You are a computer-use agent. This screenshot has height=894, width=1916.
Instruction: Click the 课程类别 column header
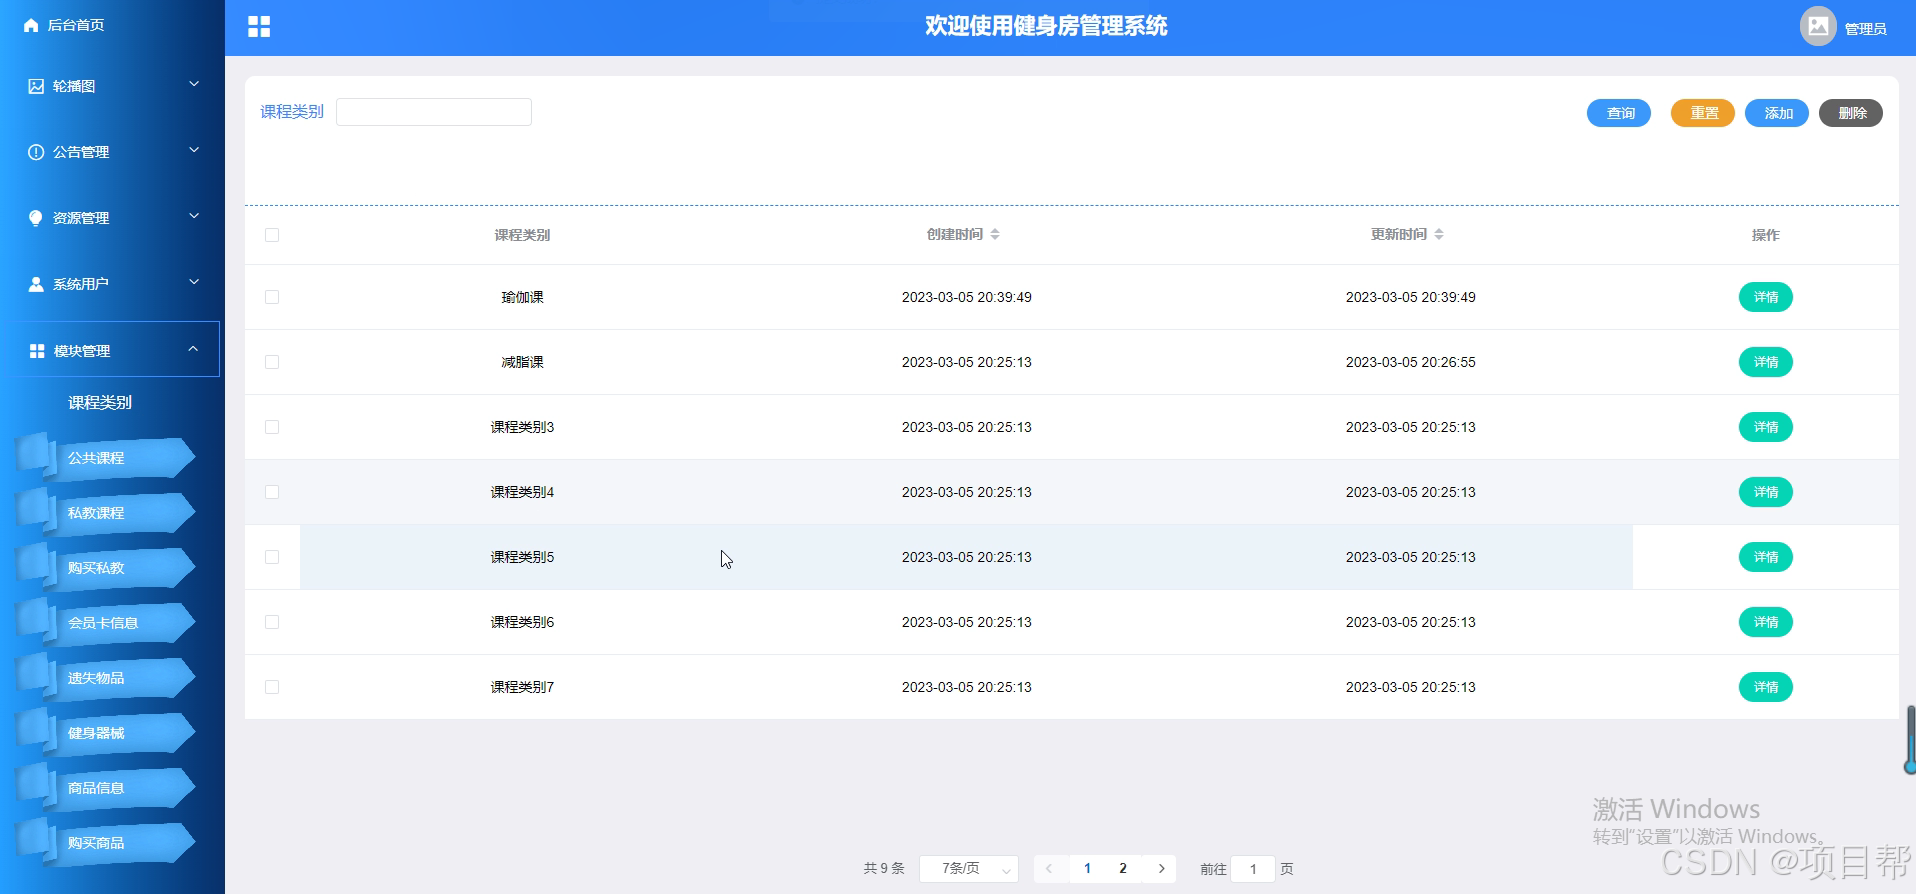pos(522,235)
